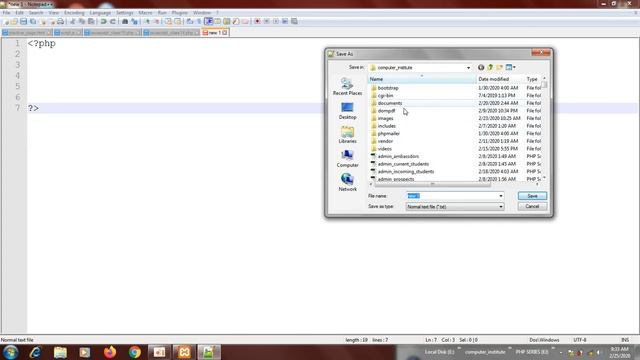Sort files by Date modified column

pos(500,79)
